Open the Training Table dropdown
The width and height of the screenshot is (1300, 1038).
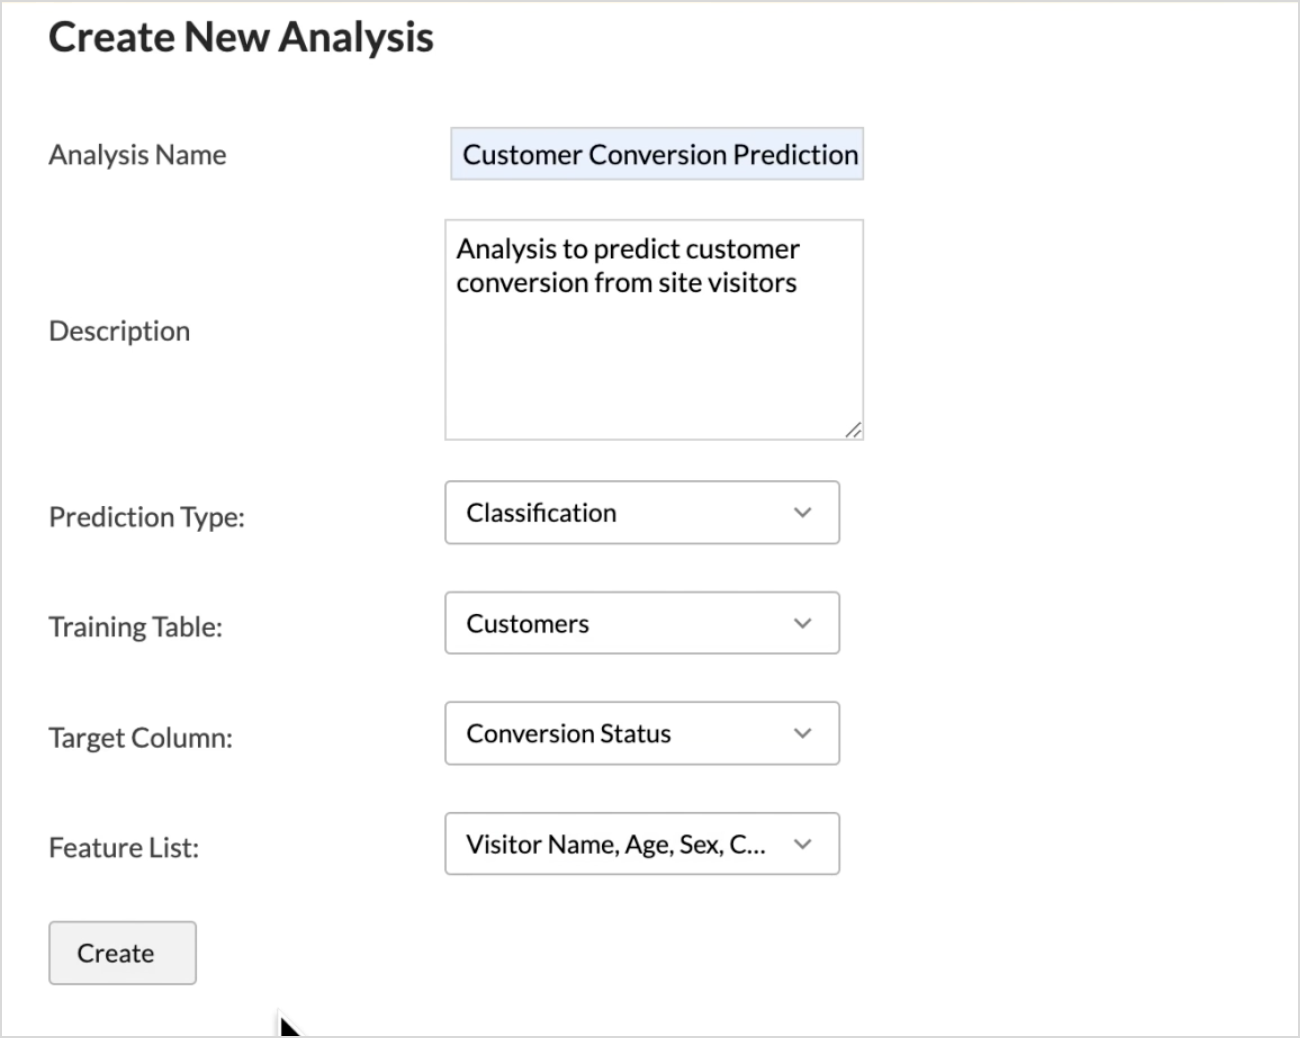(642, 623)
